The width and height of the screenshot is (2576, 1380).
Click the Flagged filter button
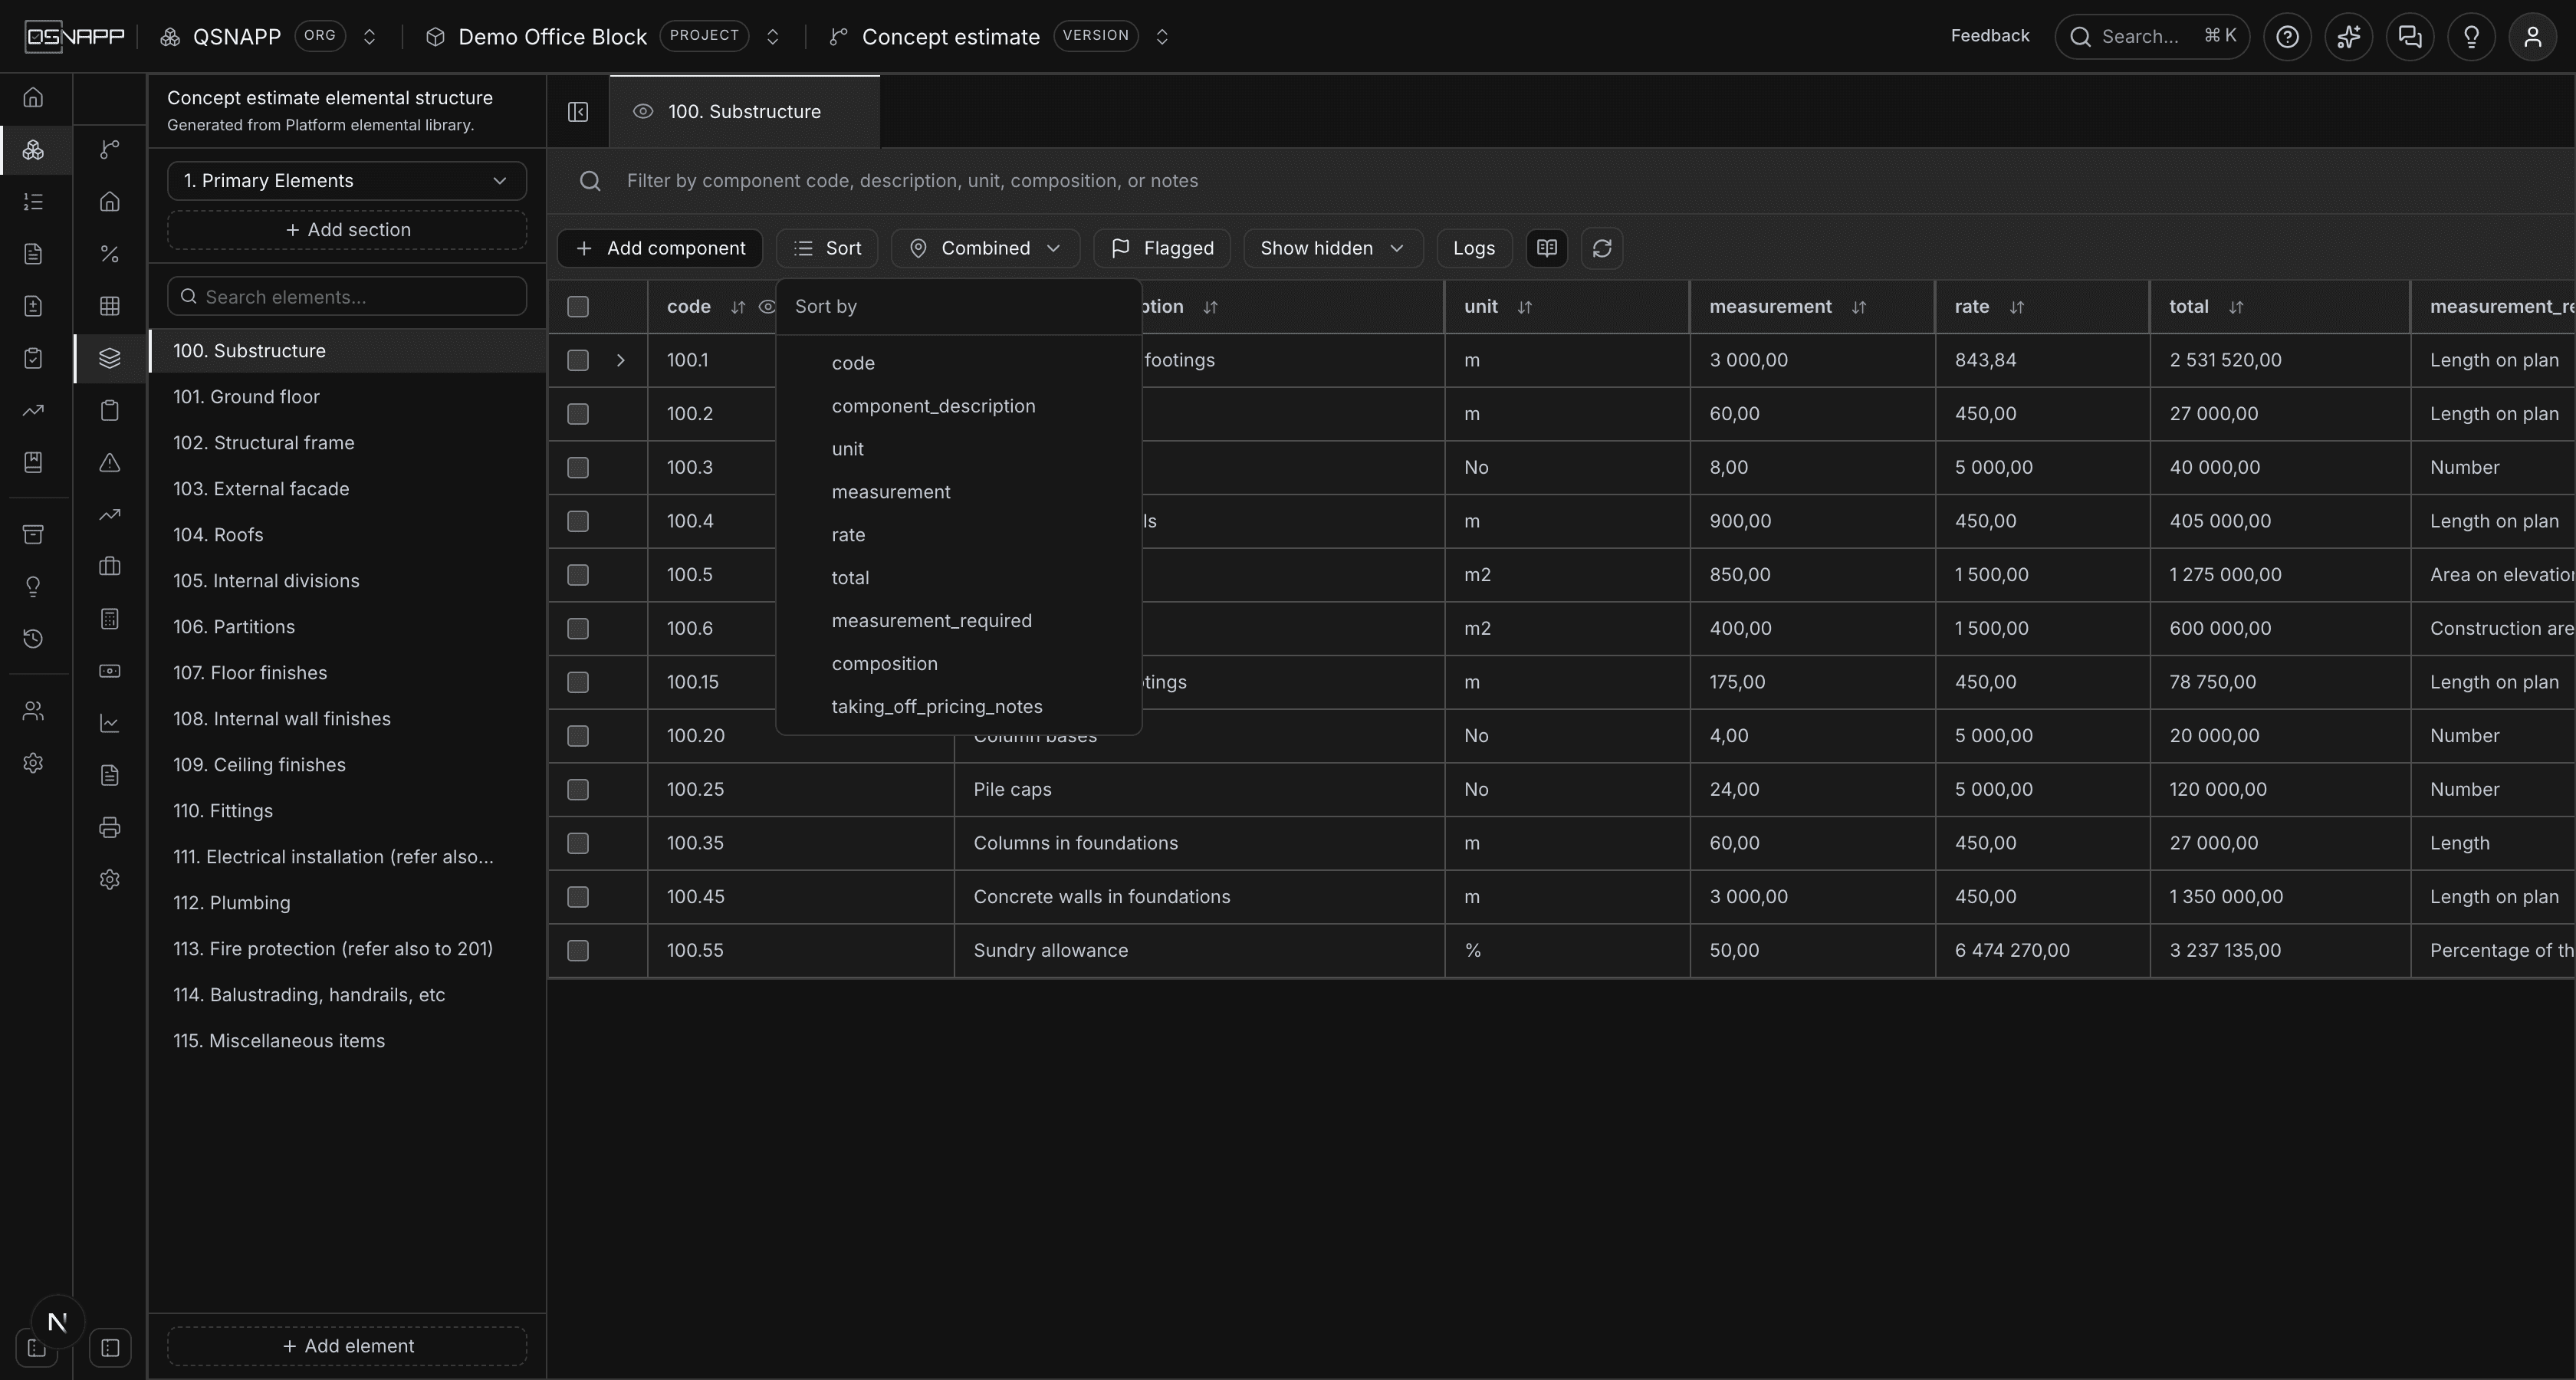point(1162,248)
